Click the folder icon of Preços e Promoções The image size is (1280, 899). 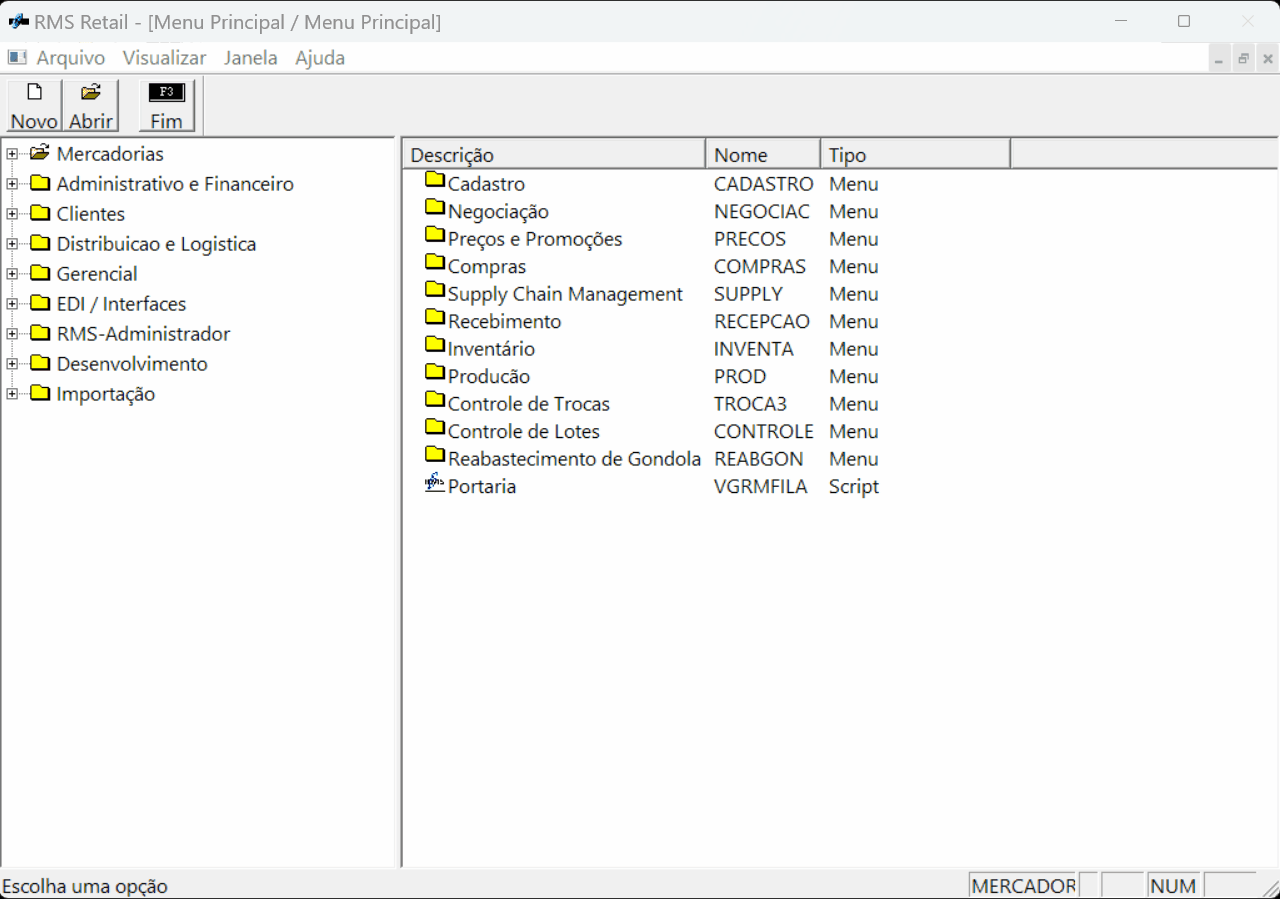434,235
